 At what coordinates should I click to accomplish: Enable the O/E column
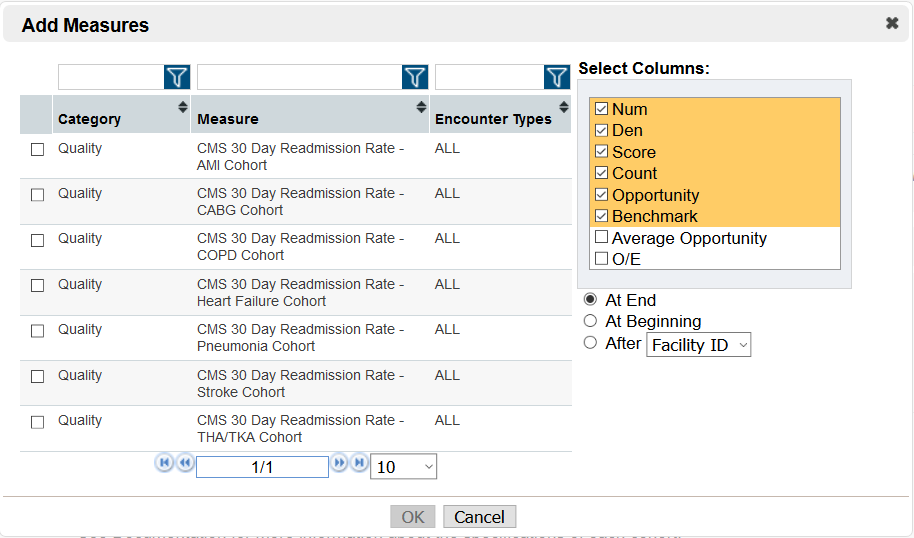602,258
